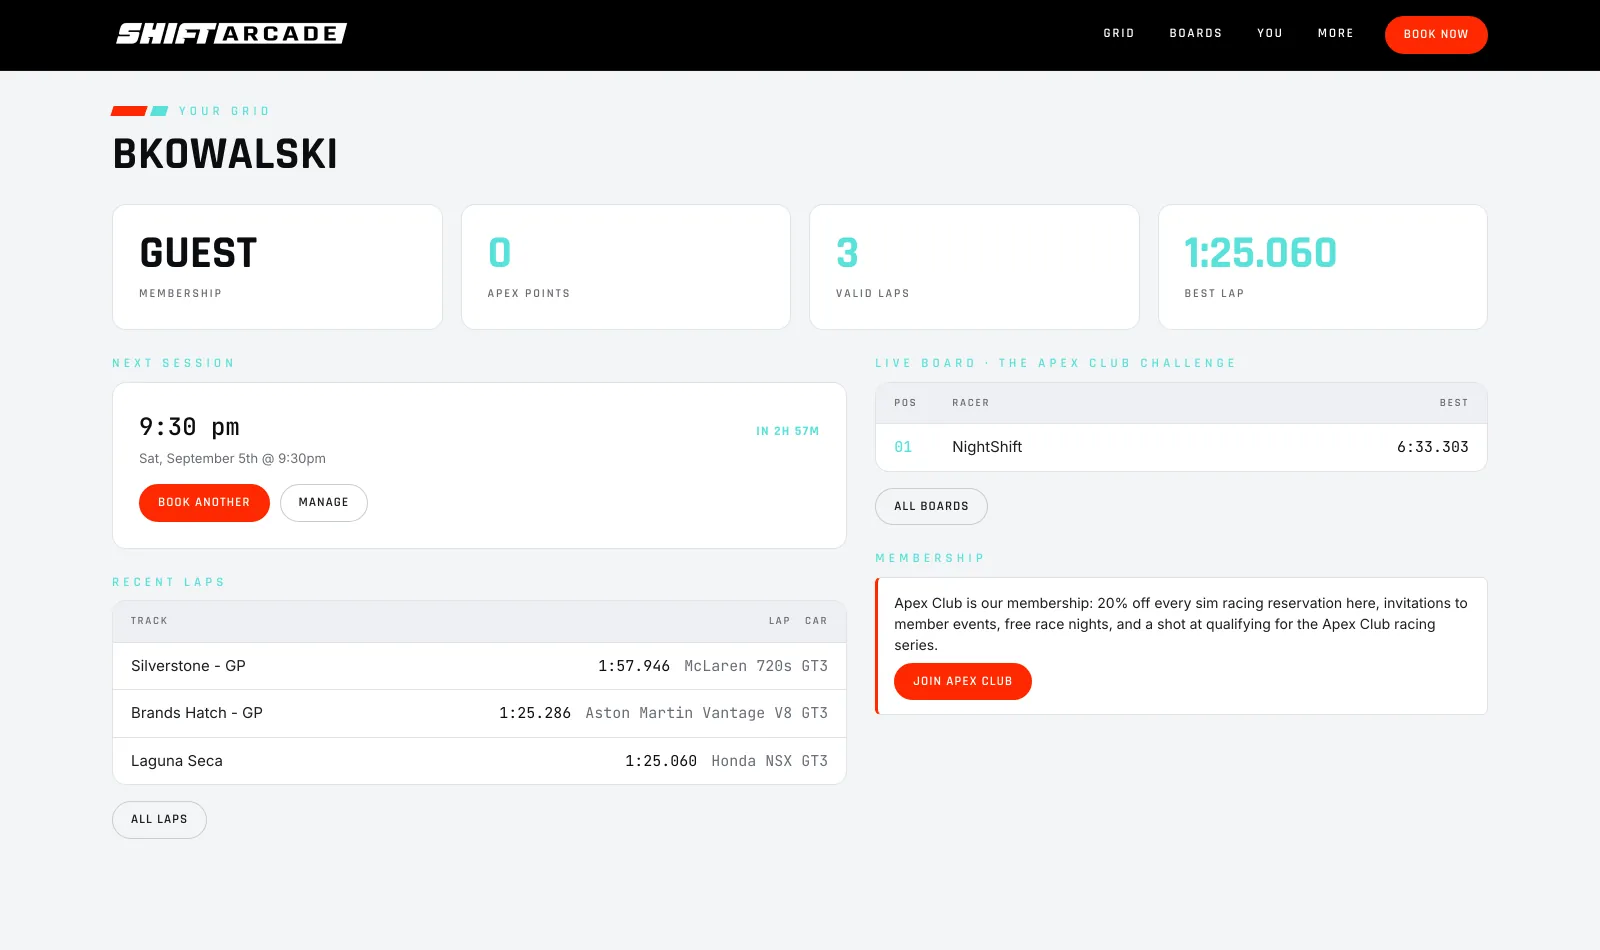Viewport: 1600px width, 950px height.
Task: Click the NightShift racer entry
Action: [x=987, y=447]
